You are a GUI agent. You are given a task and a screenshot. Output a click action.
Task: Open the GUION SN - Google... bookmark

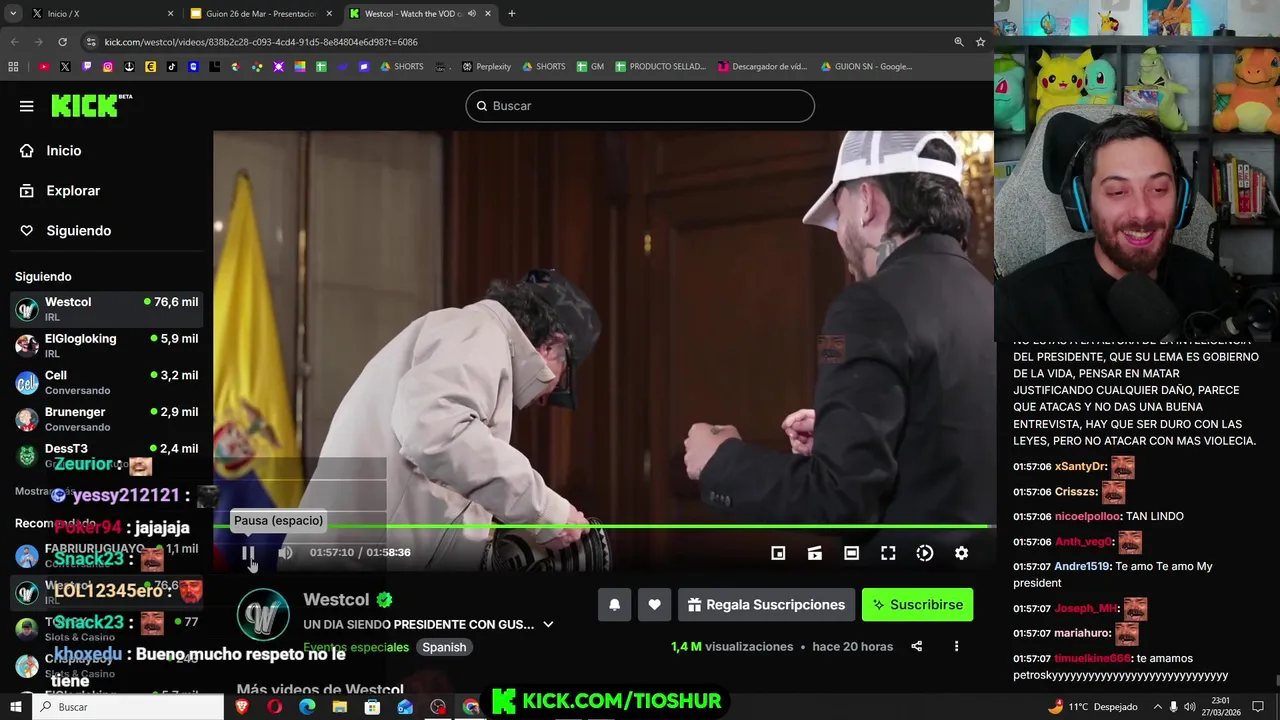tap(866, 67)
